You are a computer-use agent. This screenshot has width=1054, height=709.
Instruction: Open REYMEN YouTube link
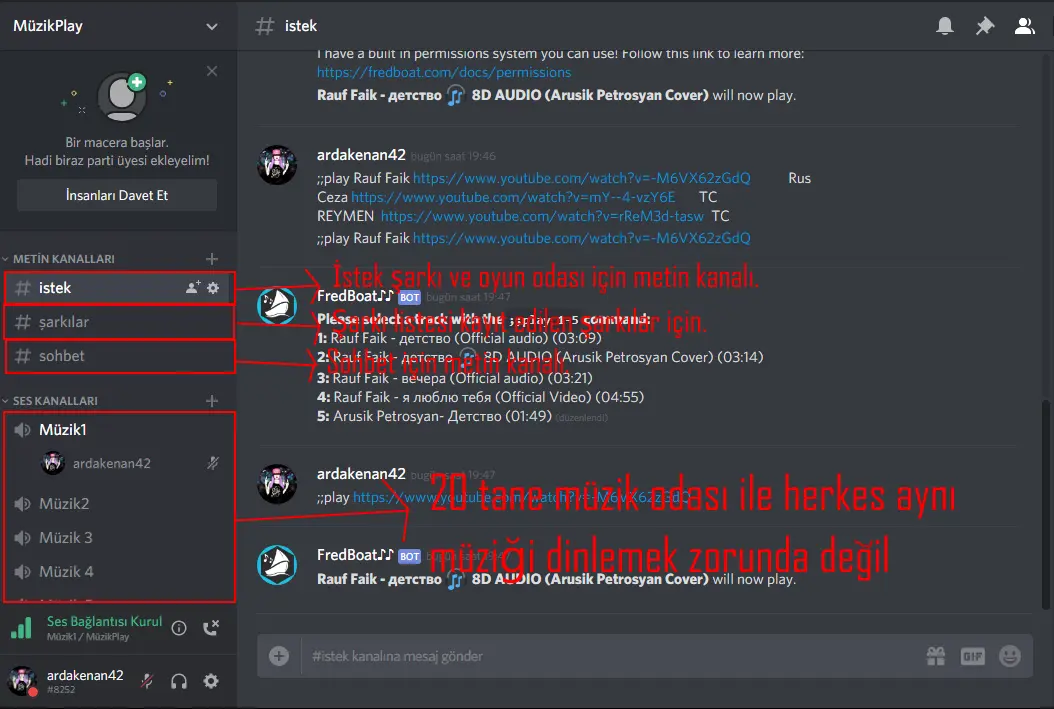coord(542,216)
